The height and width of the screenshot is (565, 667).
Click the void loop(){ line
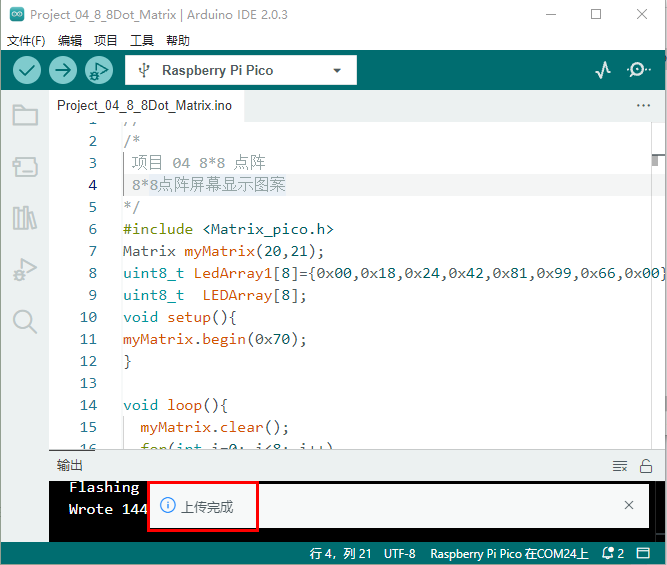tap(175, 405)
